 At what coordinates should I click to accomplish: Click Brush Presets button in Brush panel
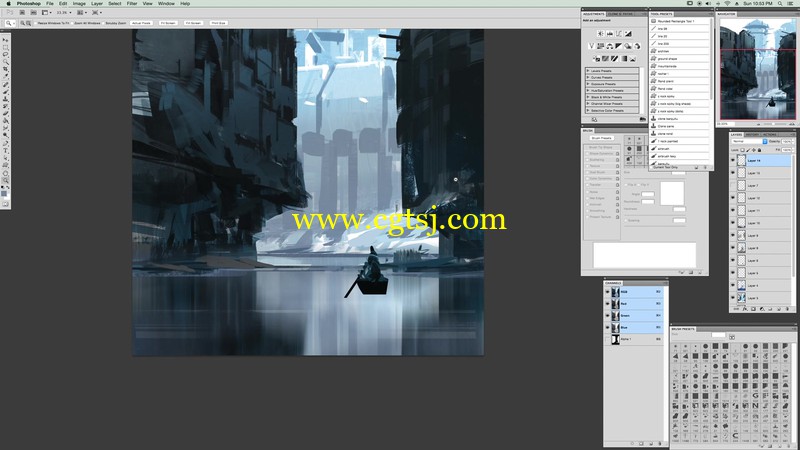(602, 138)
